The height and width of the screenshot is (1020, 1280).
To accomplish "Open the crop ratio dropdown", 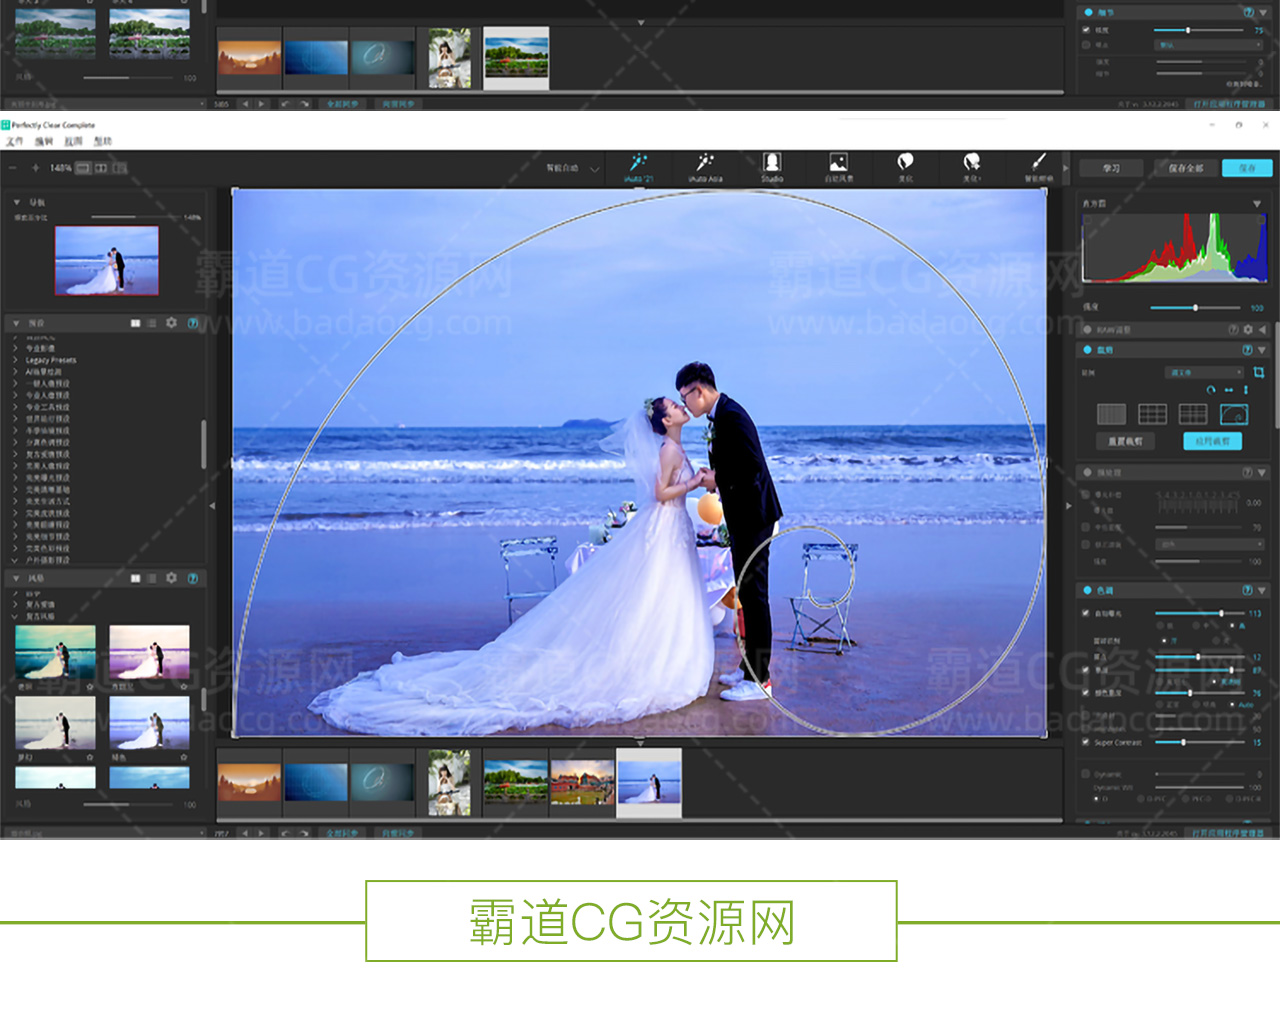I will tap(1204, 372).
